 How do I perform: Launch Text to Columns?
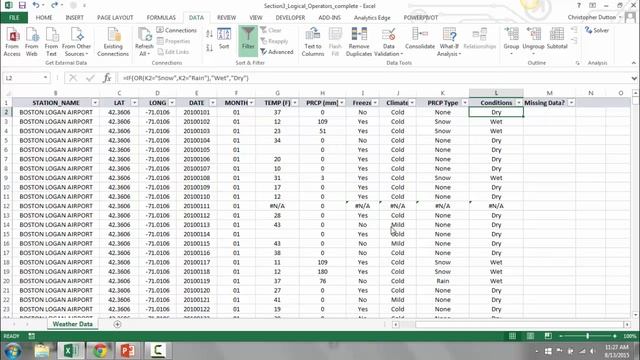coord(313,42)
